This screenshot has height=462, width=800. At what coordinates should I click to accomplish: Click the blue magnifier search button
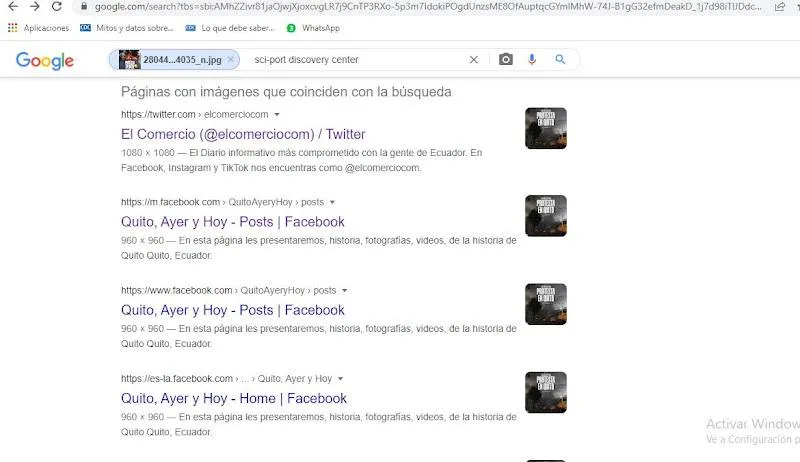pyautogui.click(x=560, y=59)
